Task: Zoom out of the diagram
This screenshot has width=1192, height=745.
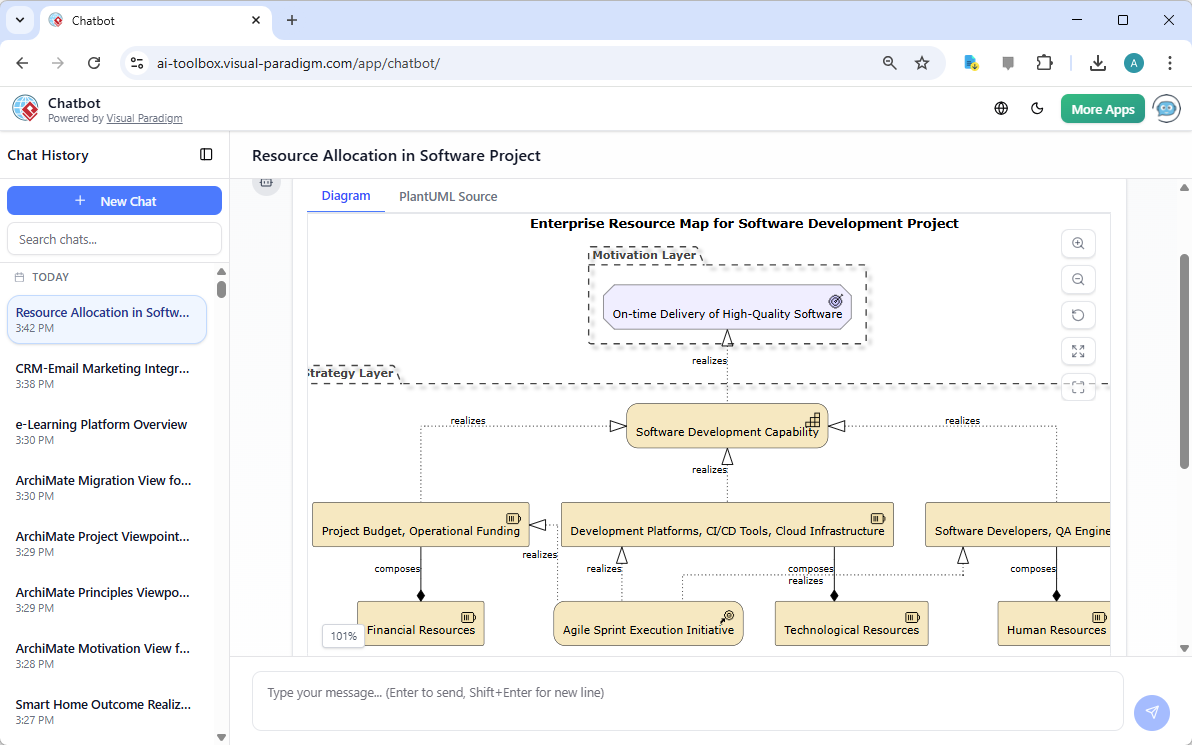Action: point(1078,279)
